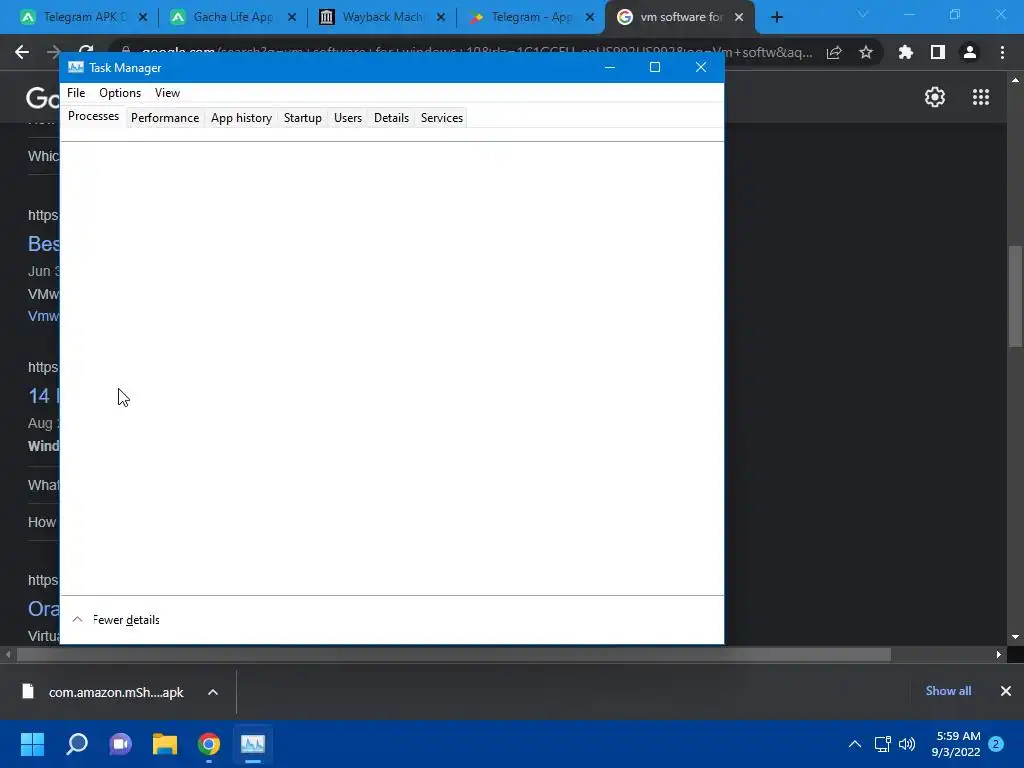Click the page's horizontal scrollbar
Image resolution: width=1024 pixels, height=768 pixels.
pyautogui.click(x=453, y=654)
